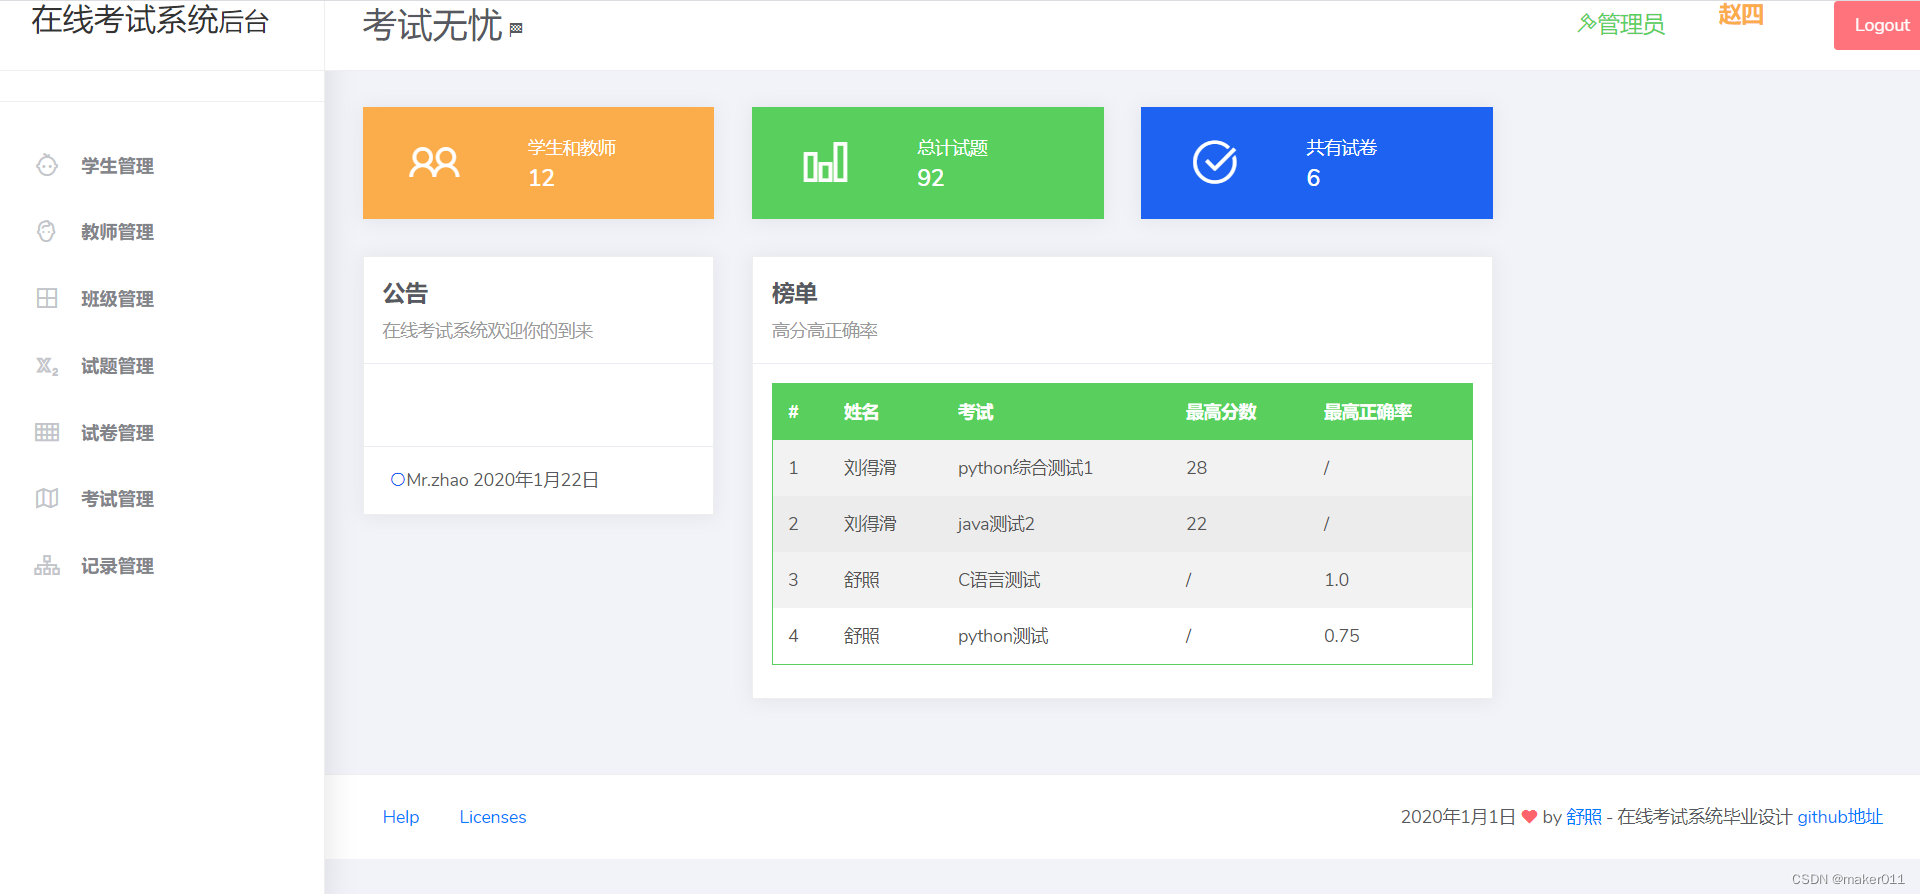This screenshot has width=1920, height=894.
Task: Click 舒熙 name in row 4
Action: (x=861, y=636)
